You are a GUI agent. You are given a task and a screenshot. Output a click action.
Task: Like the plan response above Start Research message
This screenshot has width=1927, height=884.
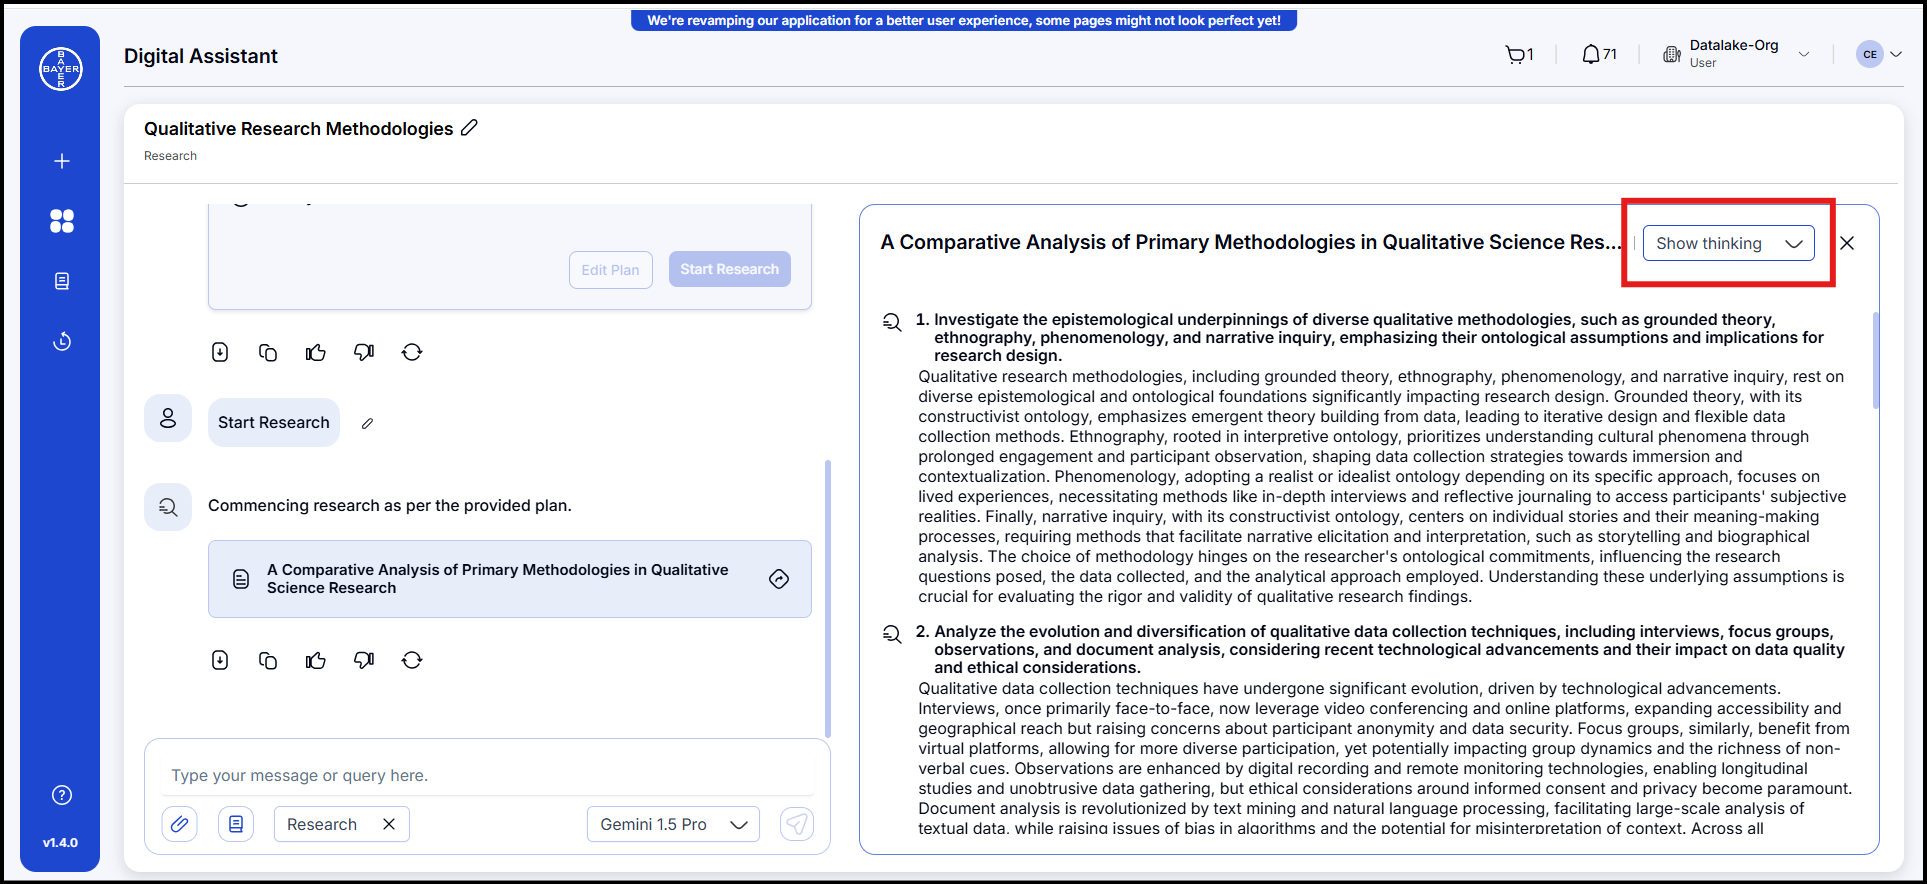(316, 352)
